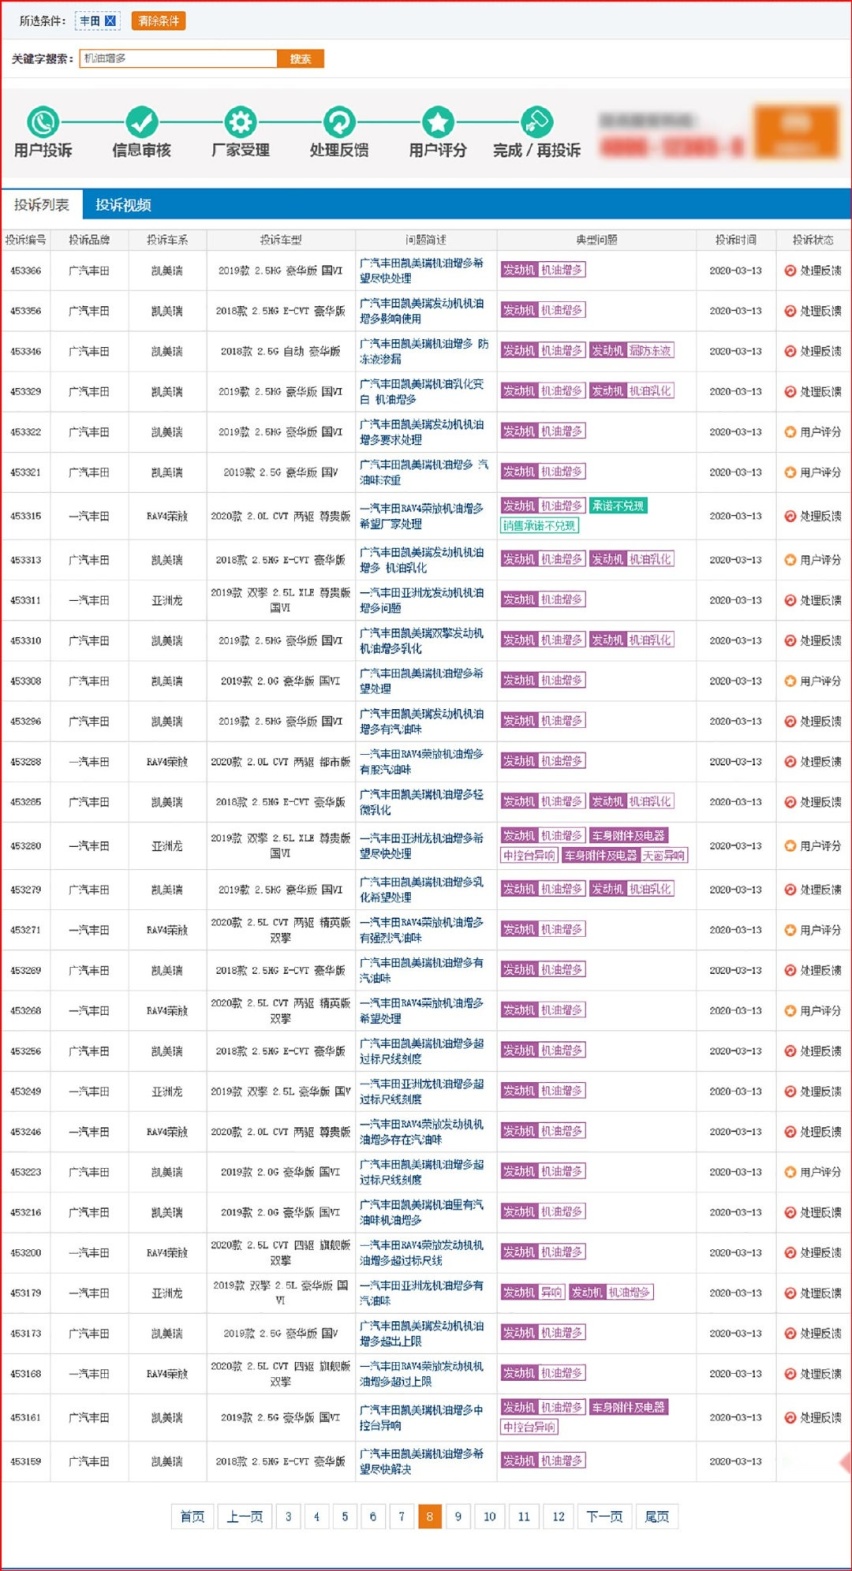Click the status icon of complaint 453356

coord(790,311)
